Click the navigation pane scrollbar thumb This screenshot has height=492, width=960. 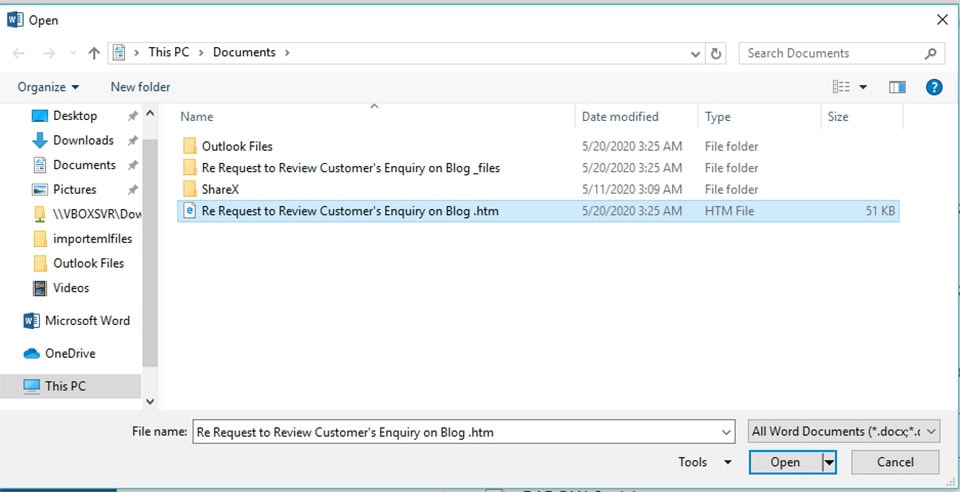point(150,252)
